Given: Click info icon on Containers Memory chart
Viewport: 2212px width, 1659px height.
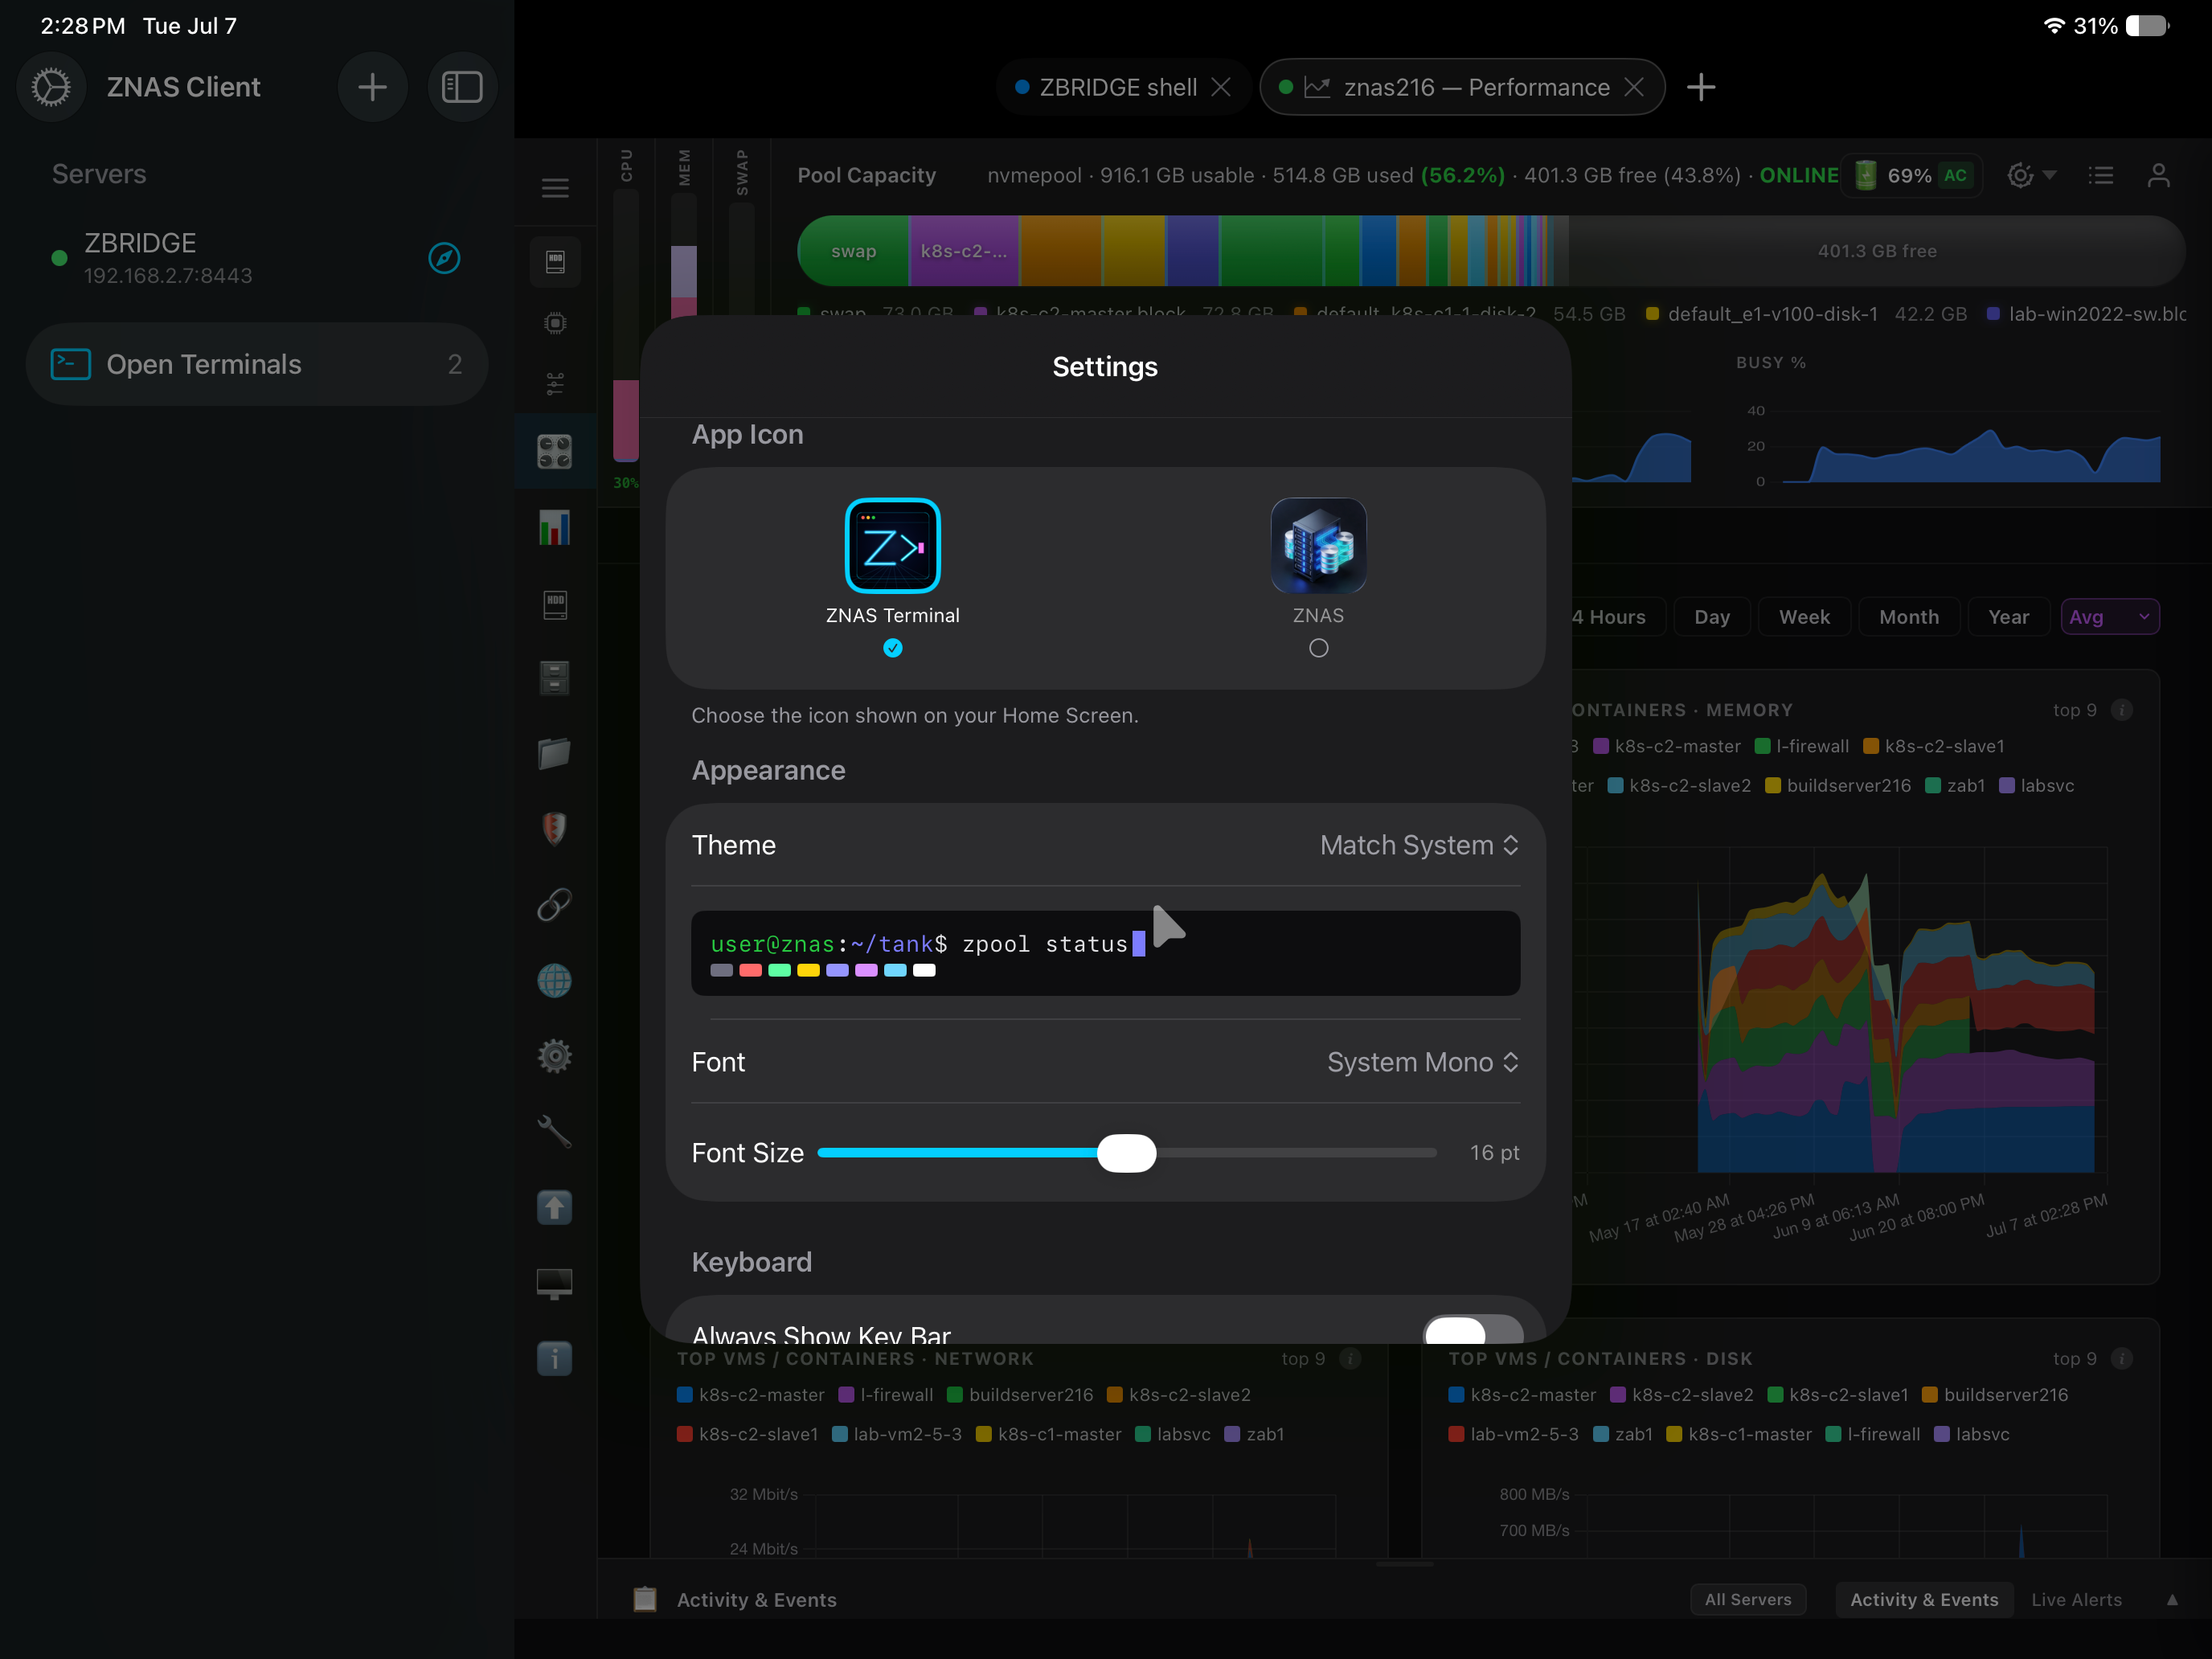Looking at the screenshot, I should (x=2122, y=710).
